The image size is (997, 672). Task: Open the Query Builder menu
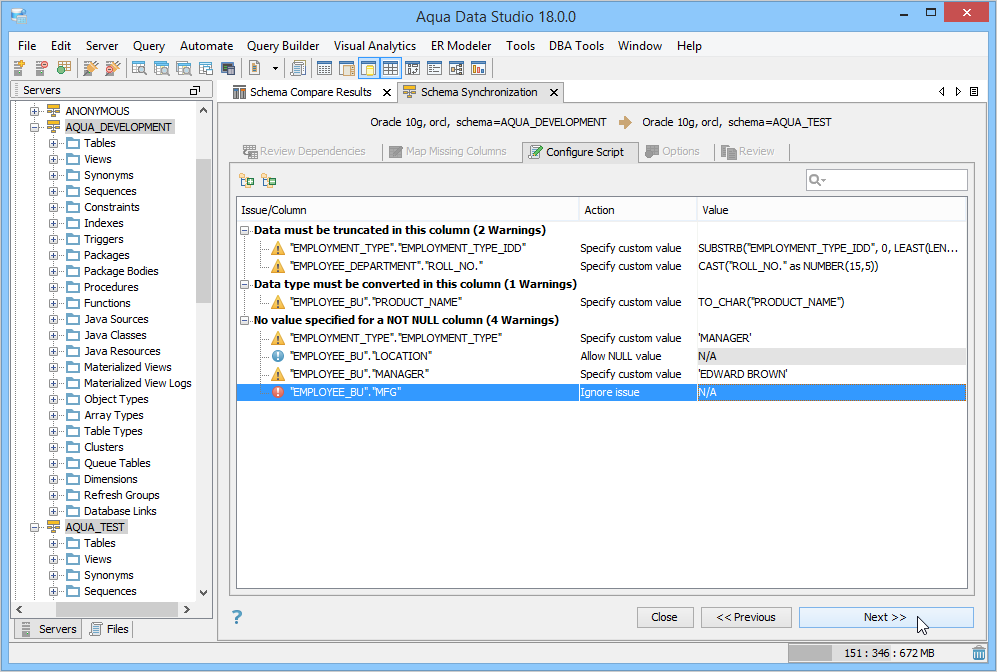coord(283,46)
